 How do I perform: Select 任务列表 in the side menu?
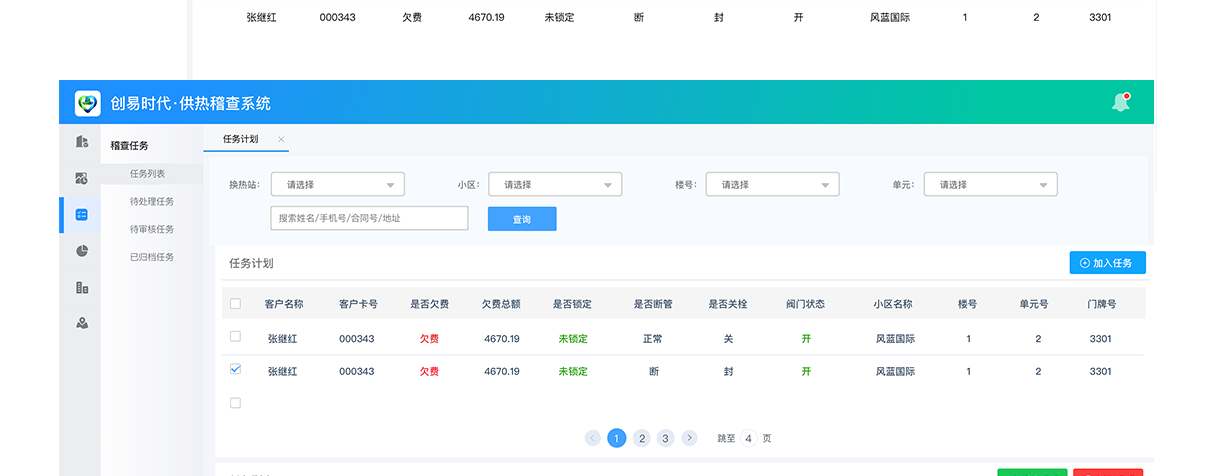coord(147,174)
